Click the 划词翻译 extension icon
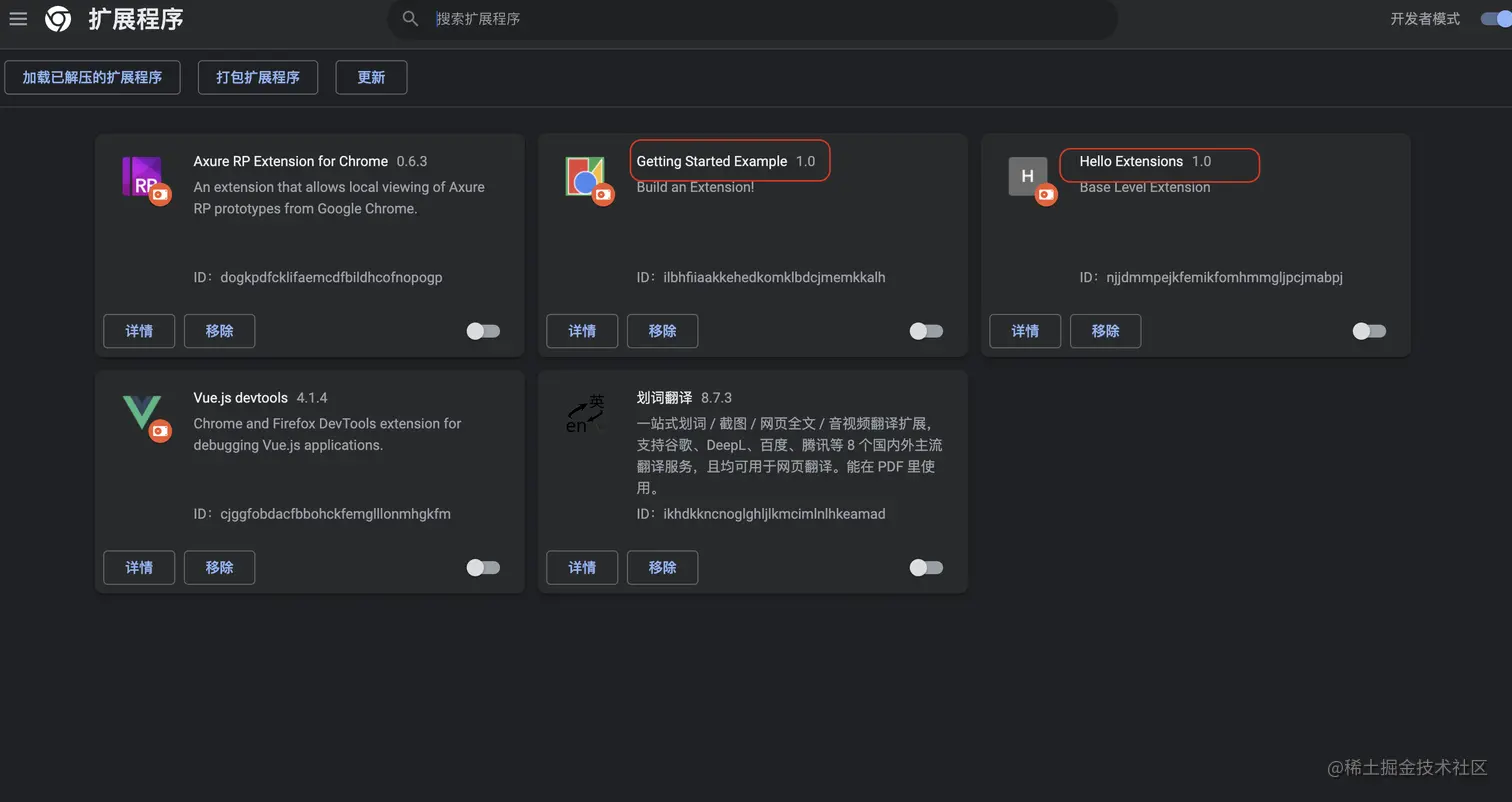Viewport: 1512px width, 802px height. point(586,413)
